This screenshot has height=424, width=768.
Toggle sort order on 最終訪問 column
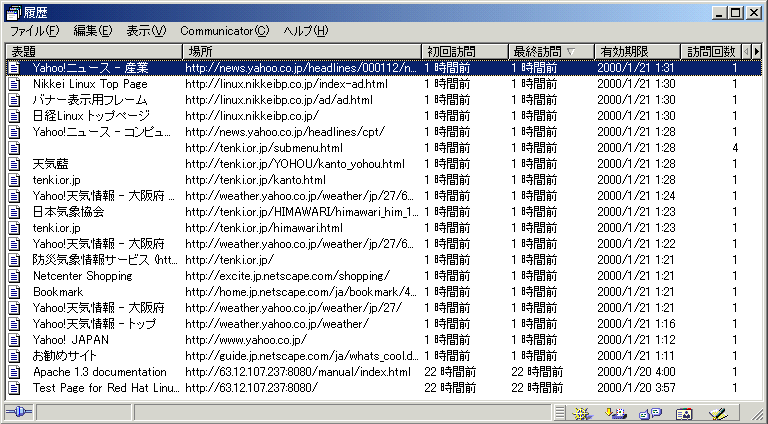pyautogui.click(x=552, y=51)
